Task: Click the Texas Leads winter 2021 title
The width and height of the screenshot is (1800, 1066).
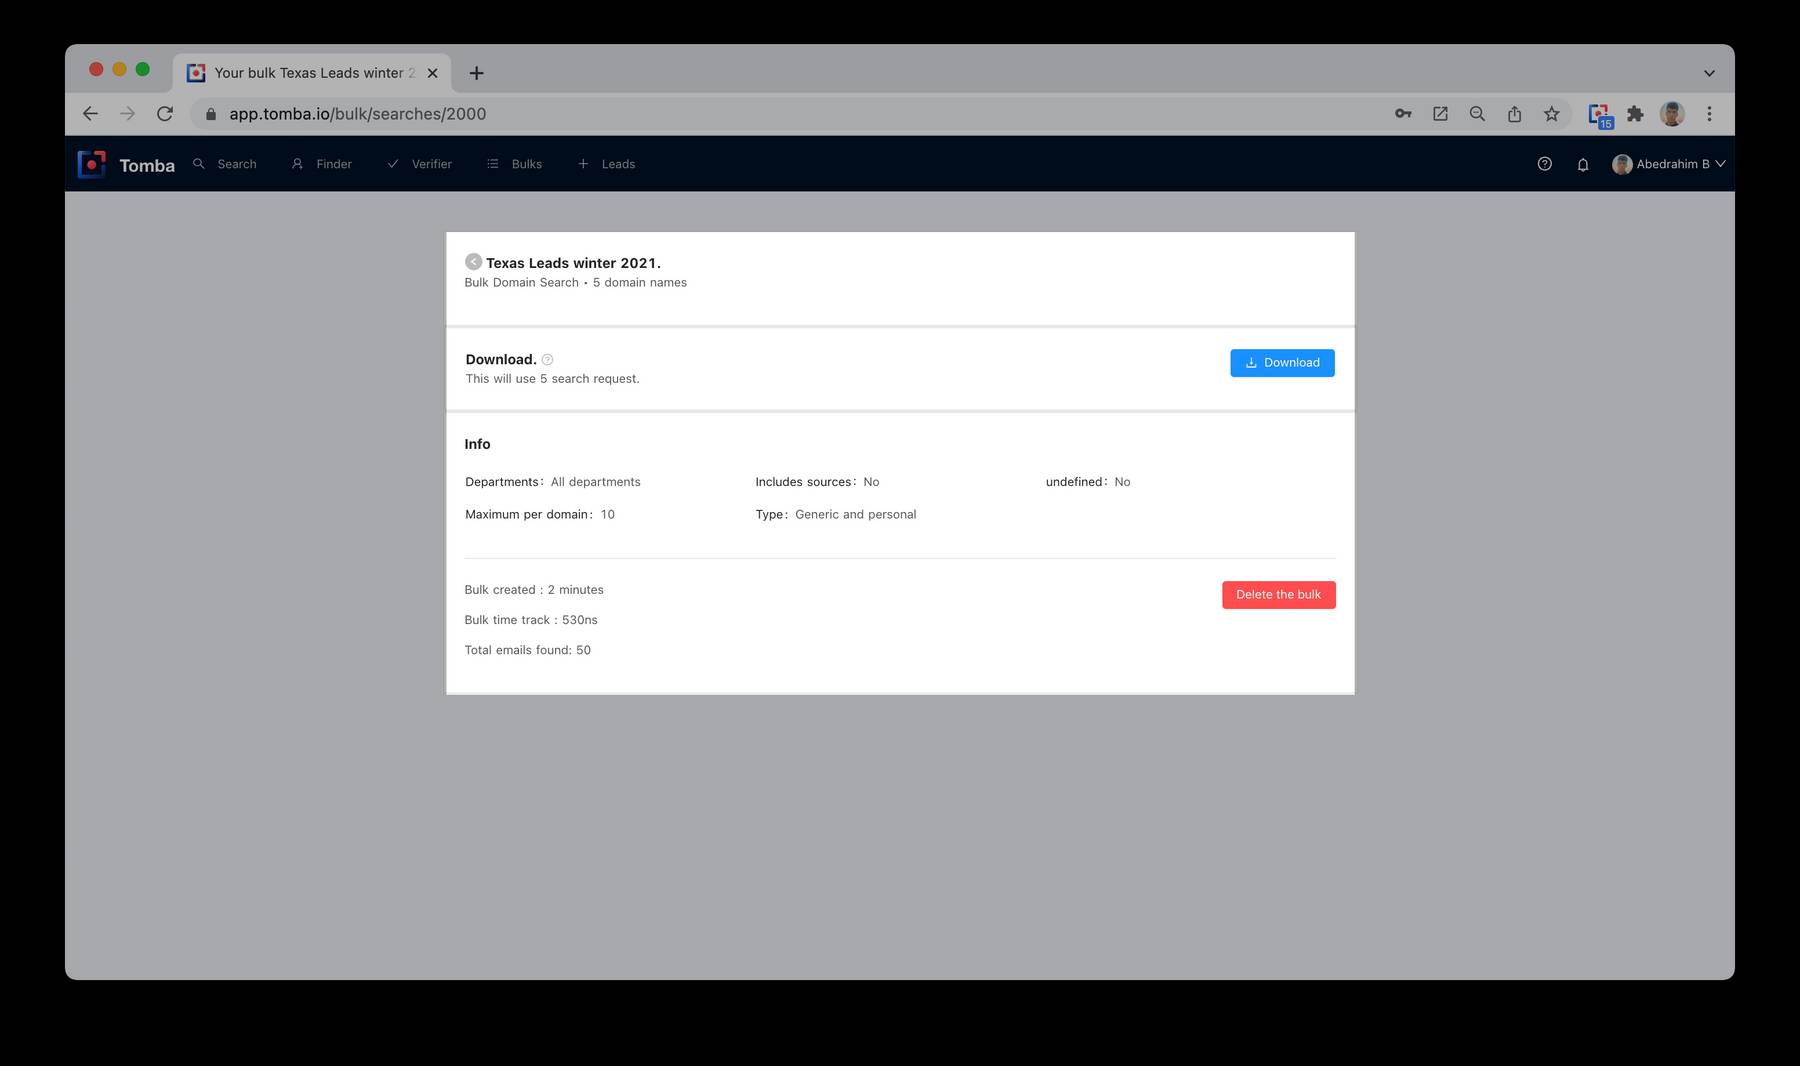Action: tap(573, 263)
